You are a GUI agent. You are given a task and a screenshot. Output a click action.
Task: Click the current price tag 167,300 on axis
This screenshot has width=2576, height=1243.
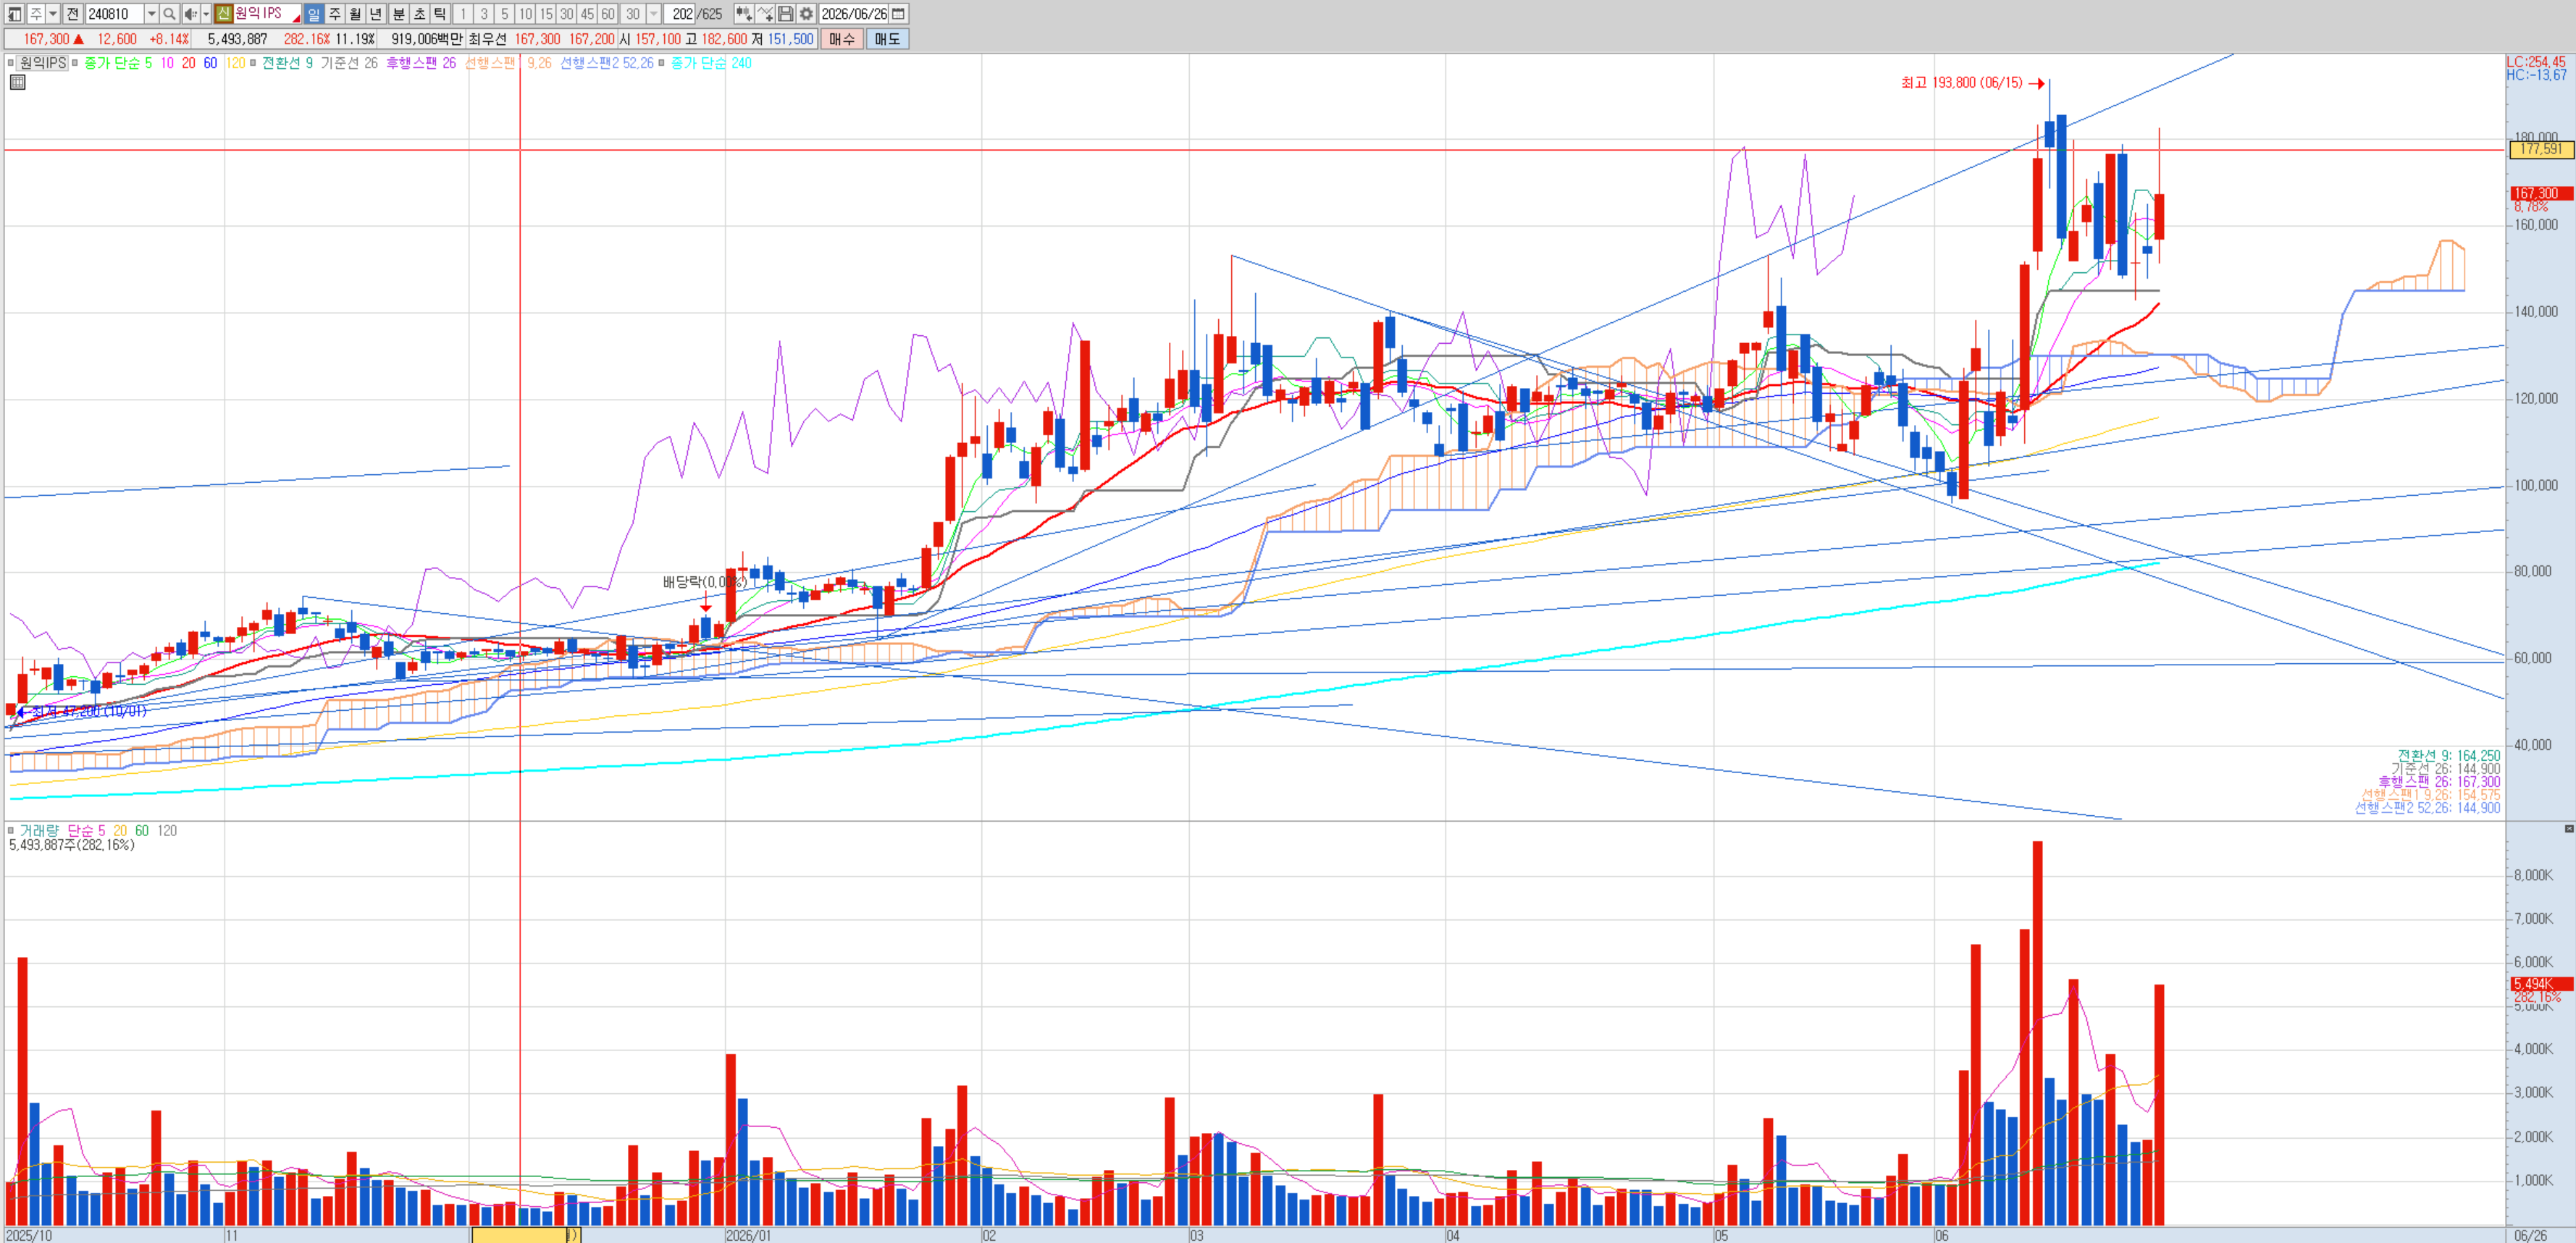(x=2541, y=193)
